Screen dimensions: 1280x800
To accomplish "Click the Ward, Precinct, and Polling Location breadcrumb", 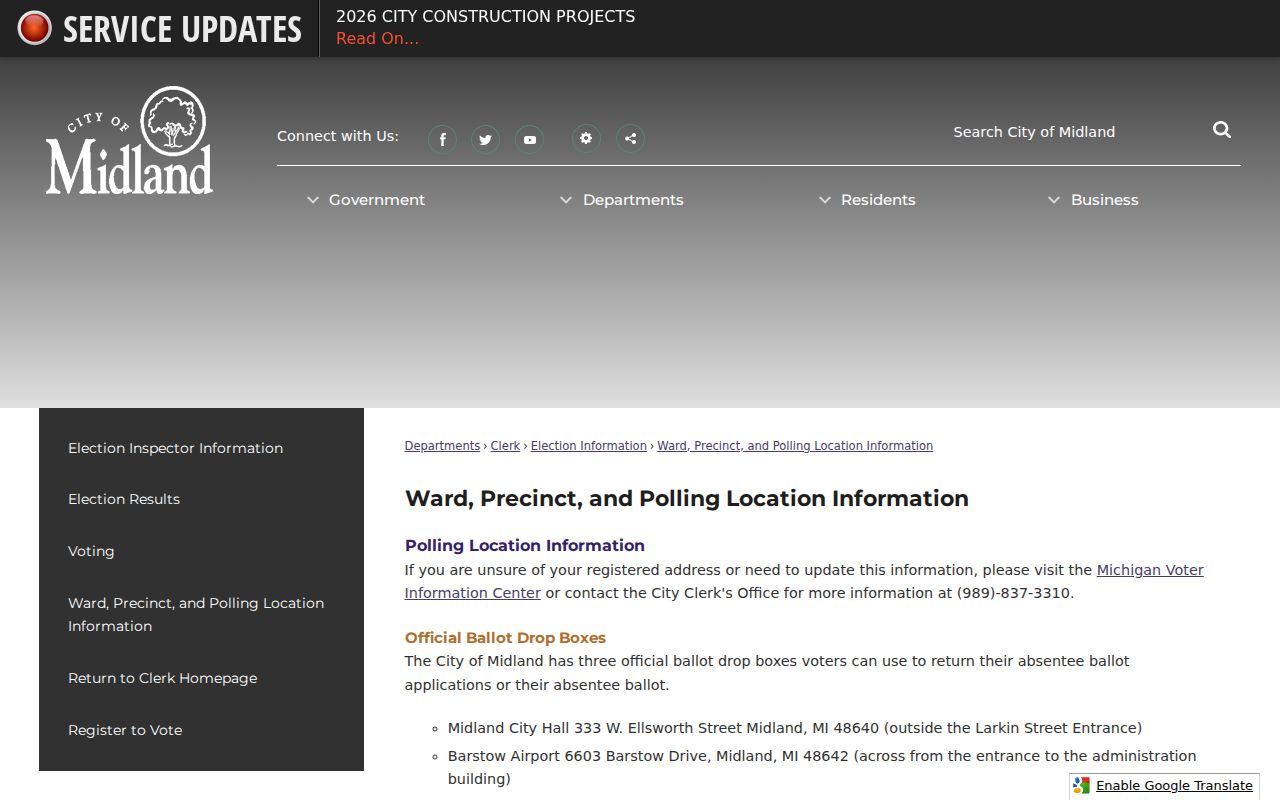I will [795, 446].
